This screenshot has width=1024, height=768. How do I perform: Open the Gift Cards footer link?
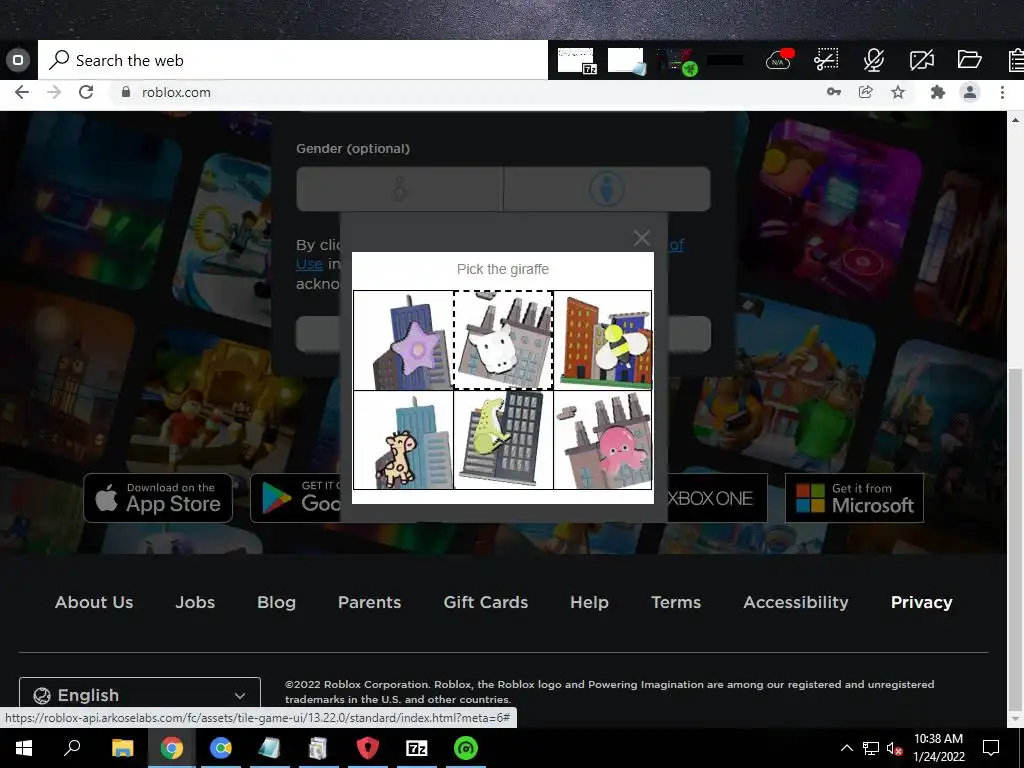pyautogui.click(x=486, y=602)
